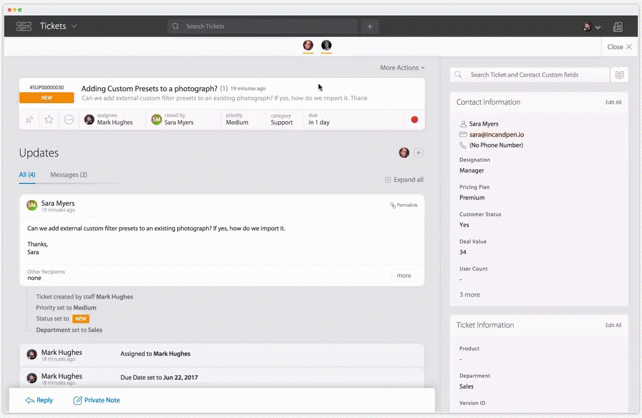Click the circled ellipsis icon on the ticket
Image resolution: width=642 pixels, height=418 pixels.
point(69,120)
